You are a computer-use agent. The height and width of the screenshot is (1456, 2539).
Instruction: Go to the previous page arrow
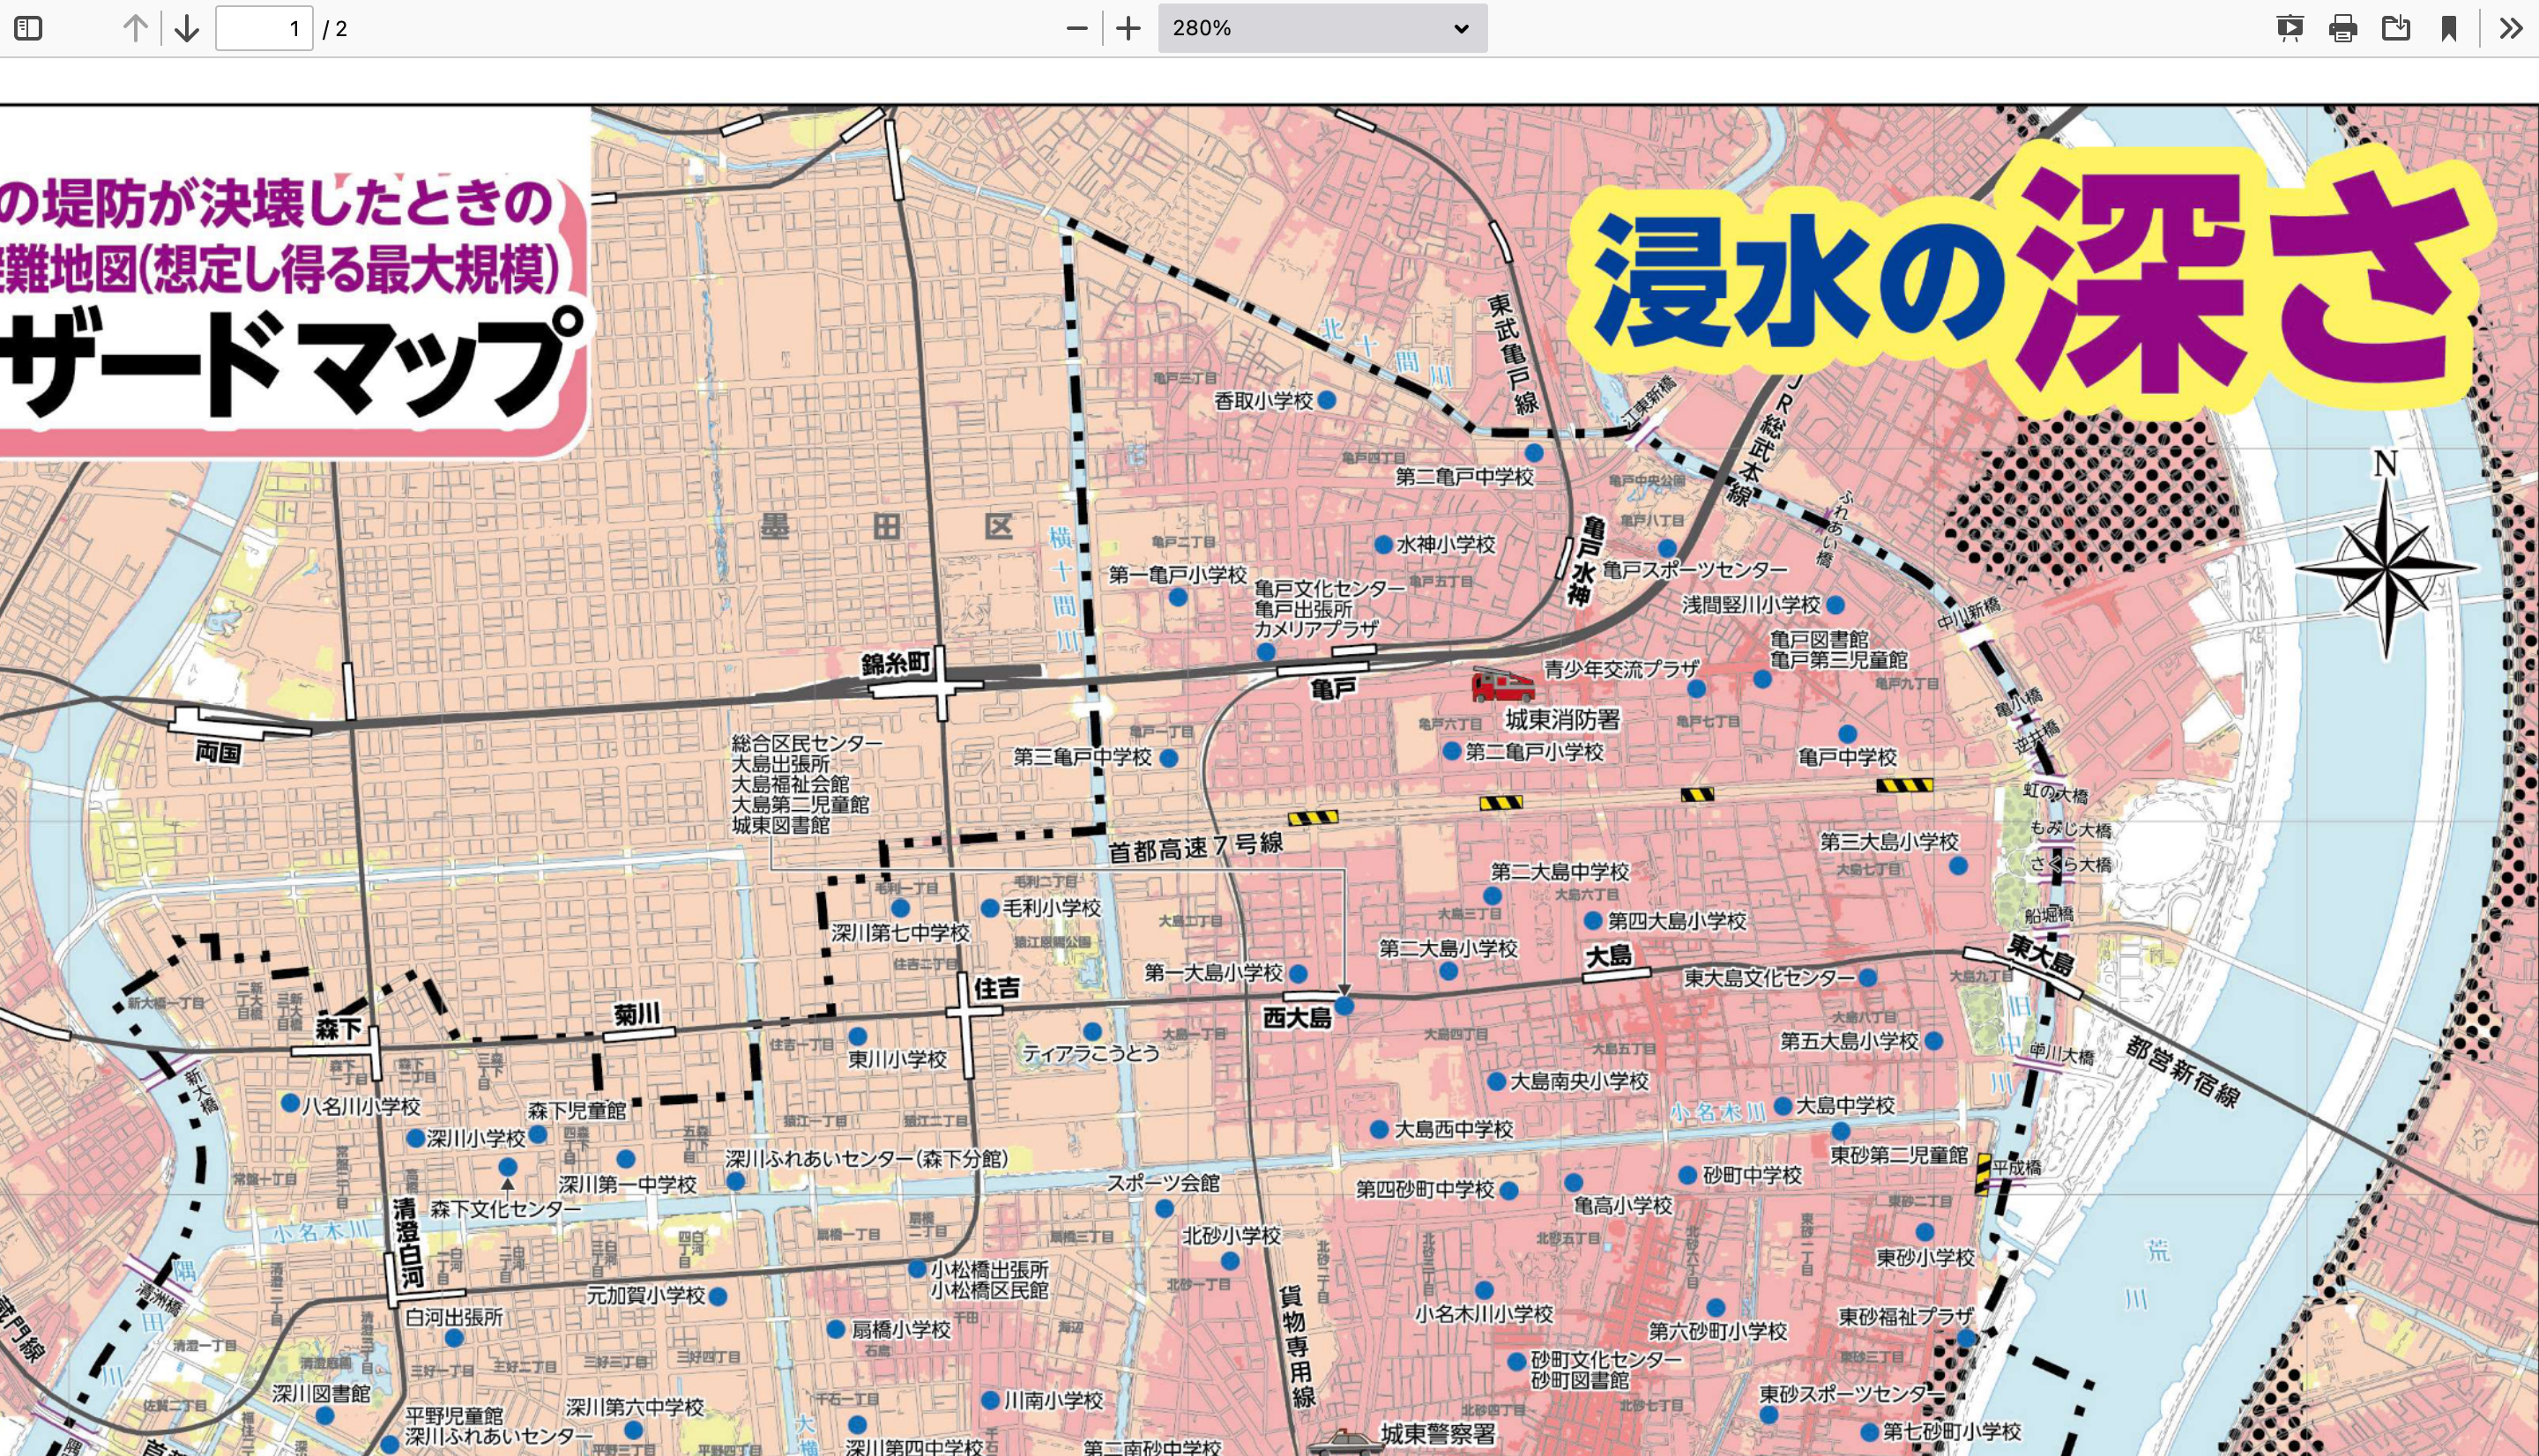point(135,28)
